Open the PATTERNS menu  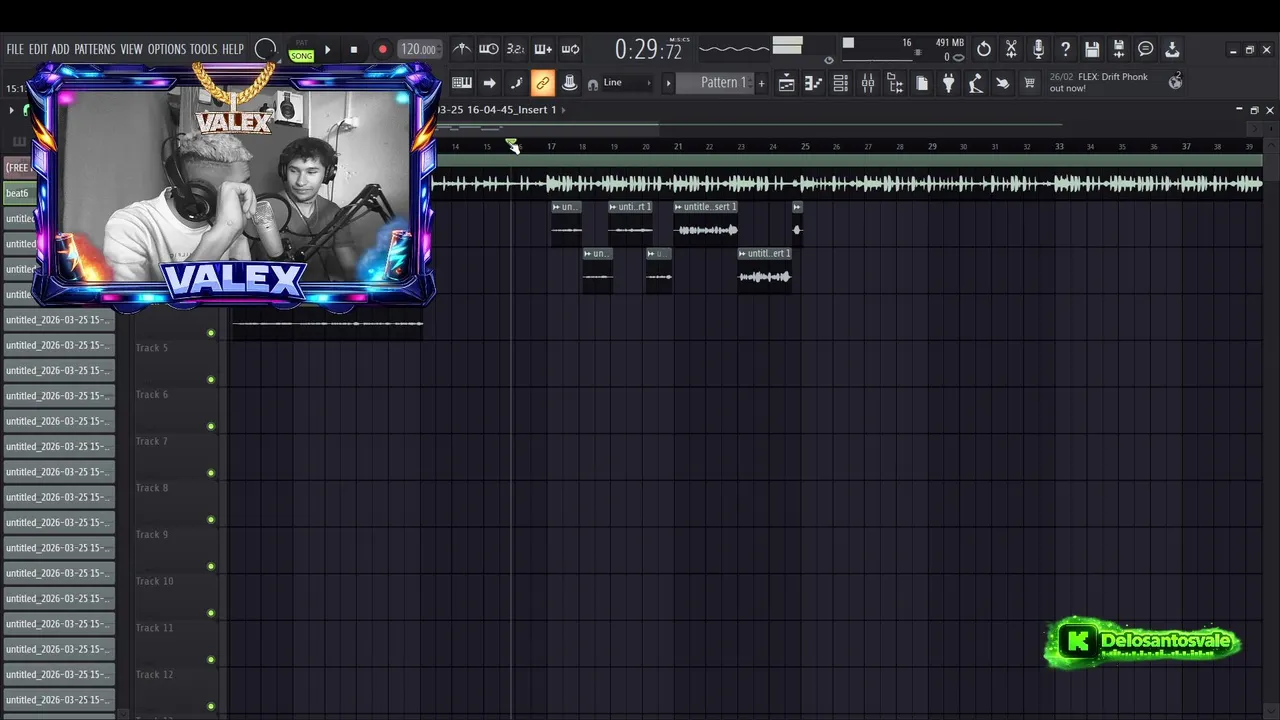tap(95, 49)
